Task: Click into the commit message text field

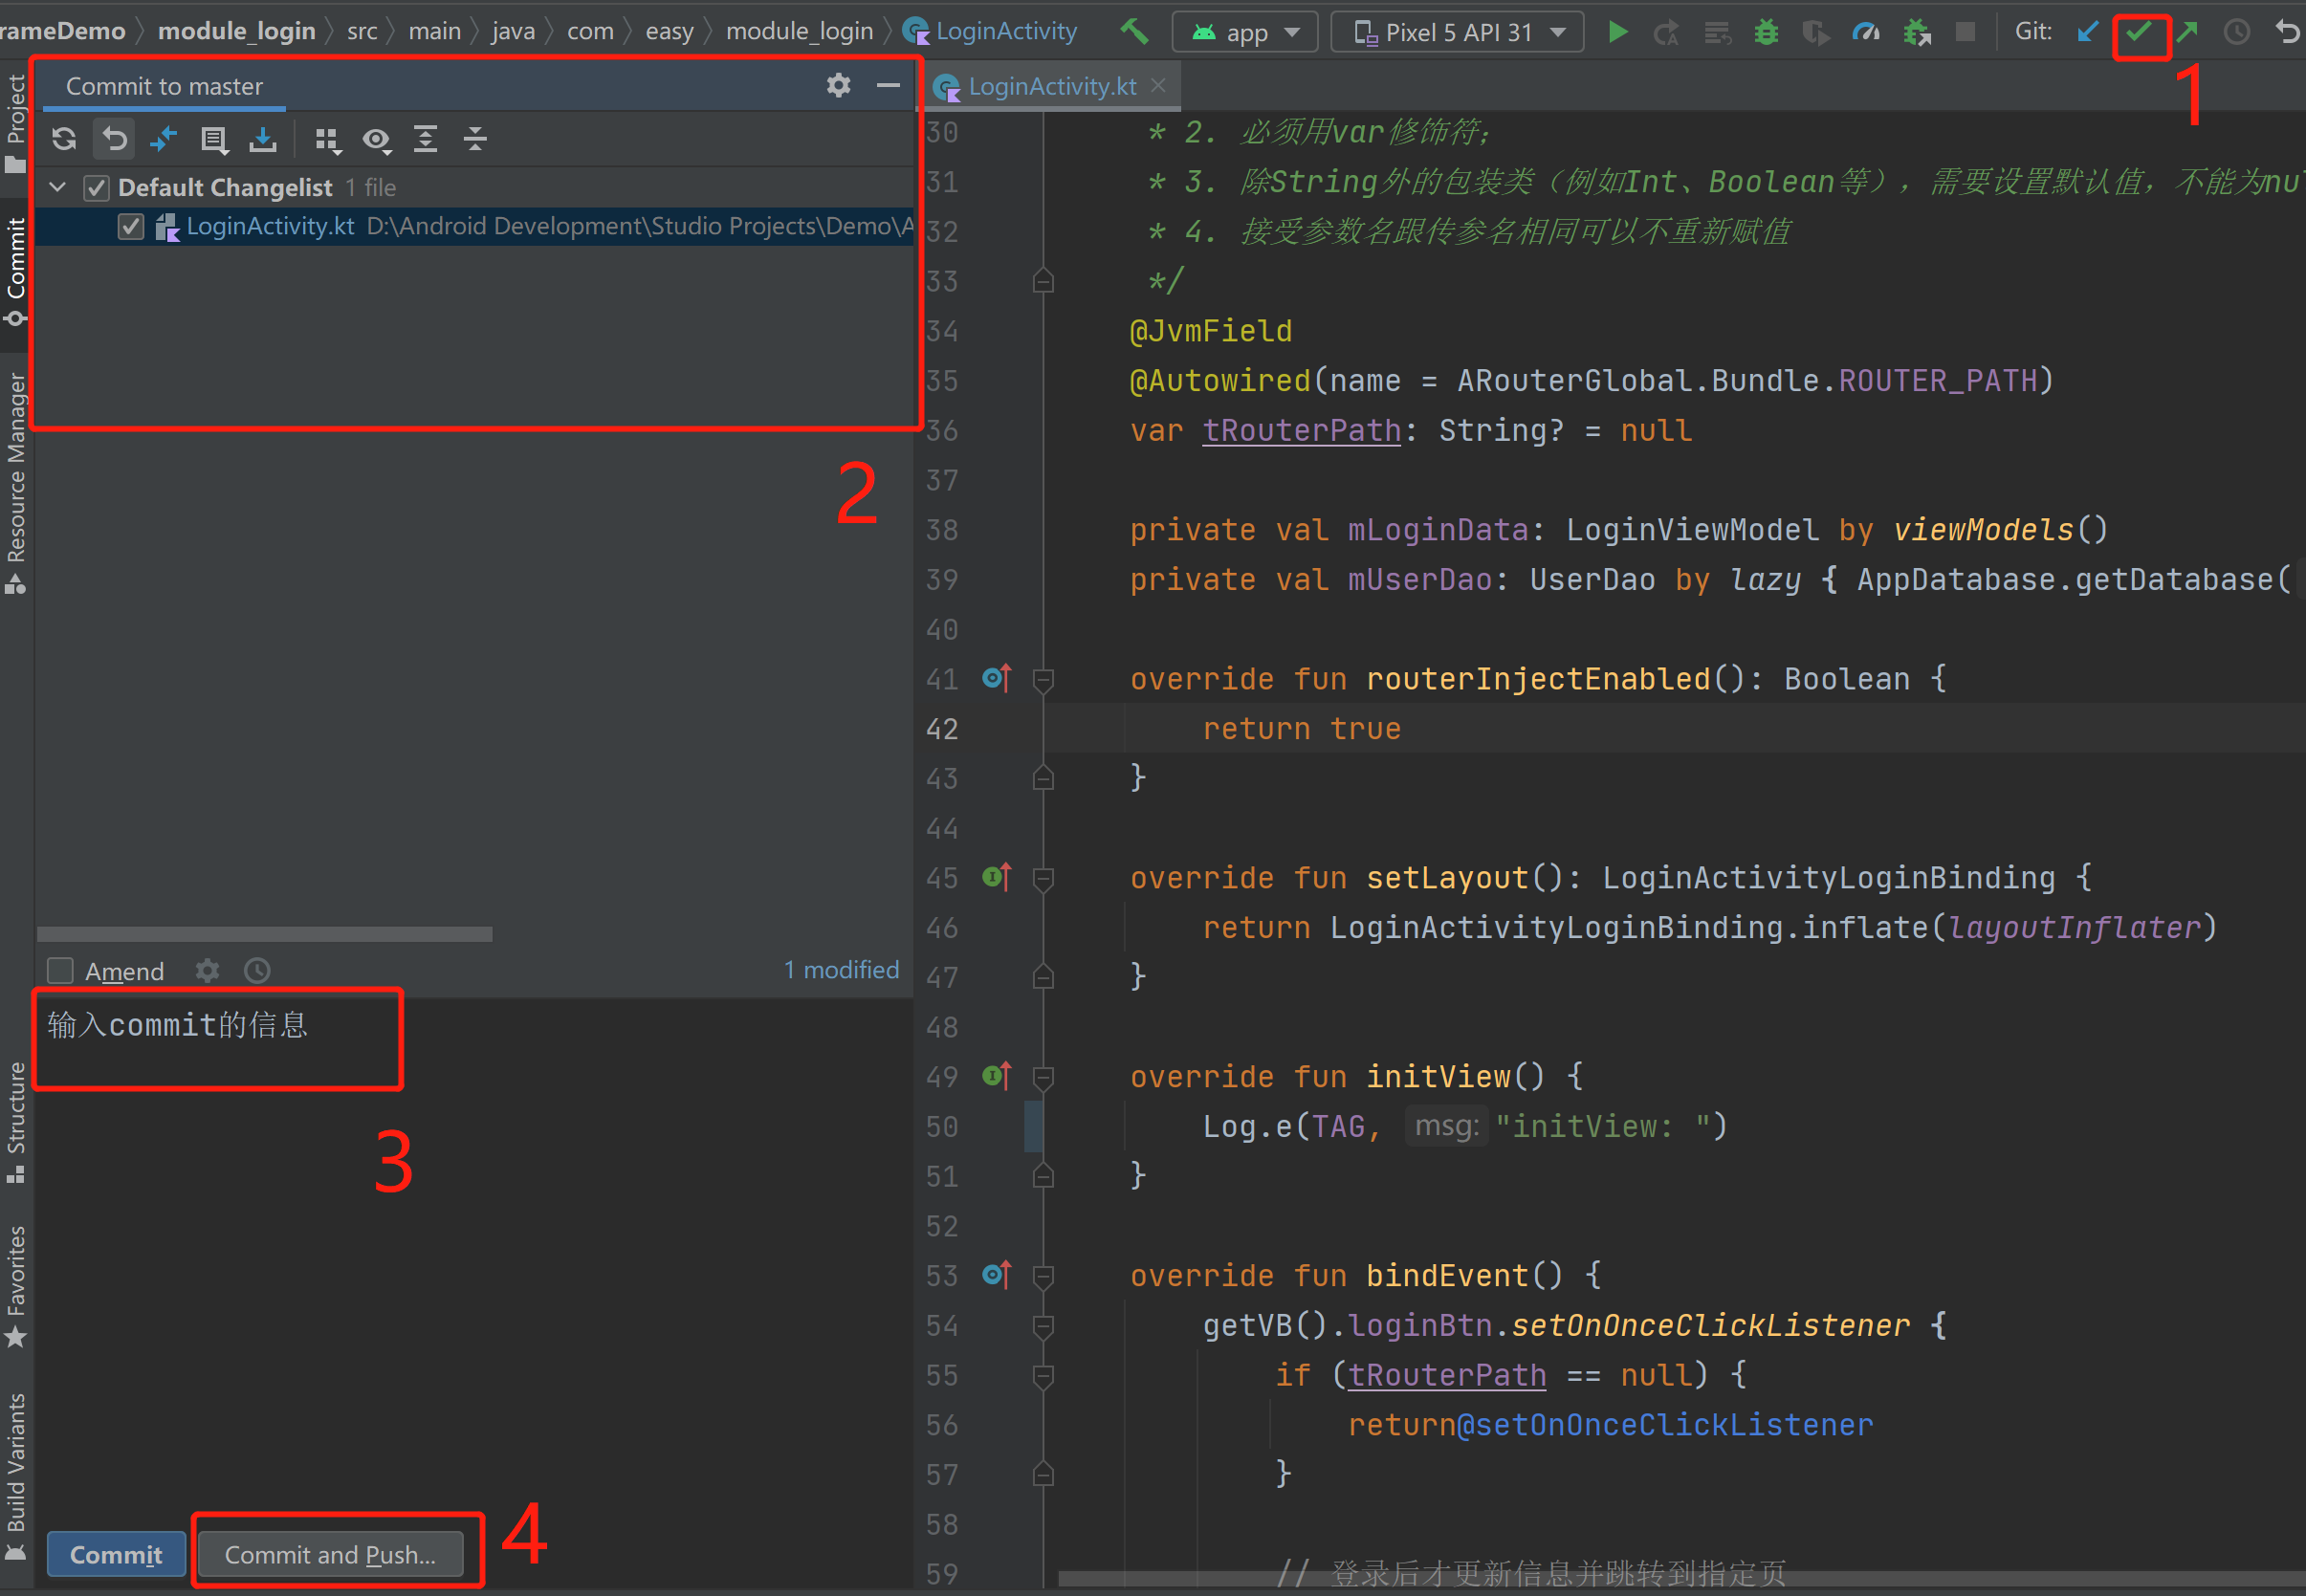Action: pyautogui.click(x=474, y=1255)
